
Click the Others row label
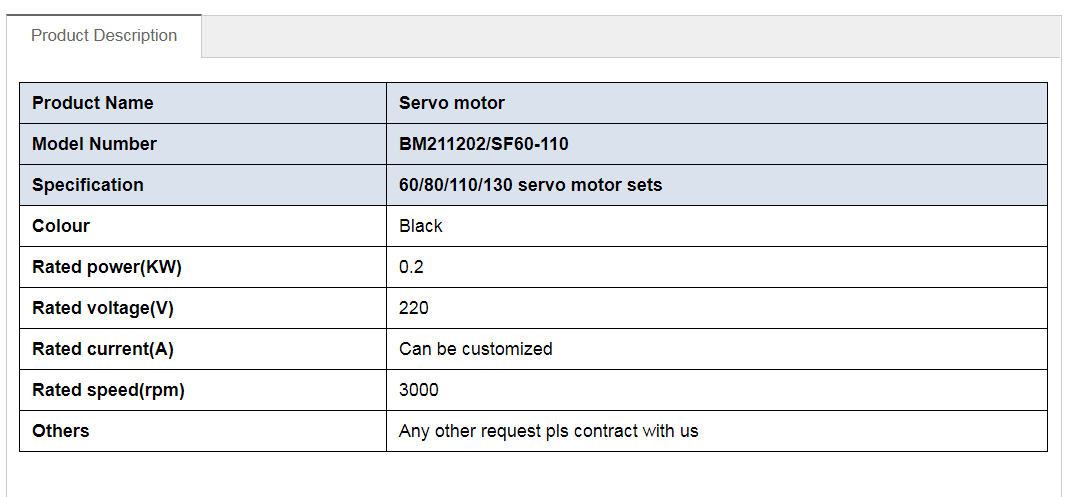pyautogui.click(x=61, y=431)
